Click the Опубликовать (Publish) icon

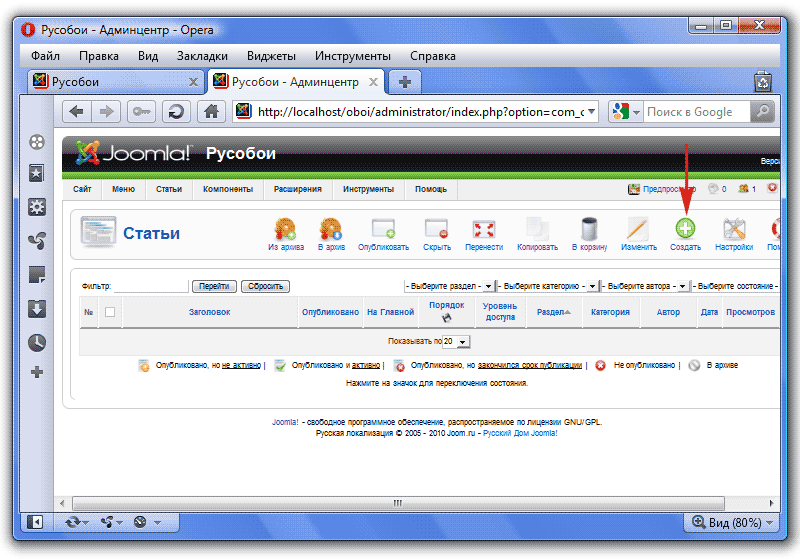point(384,229)
